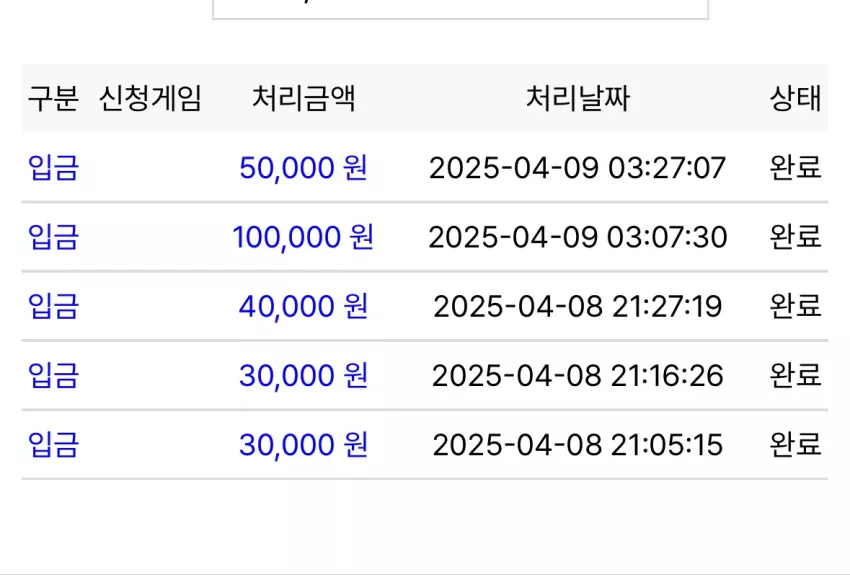Open the 40,000 원 amount entry
Image resolution: width=850 pixels, height=575 pixels.
click(x=304, y=306)
